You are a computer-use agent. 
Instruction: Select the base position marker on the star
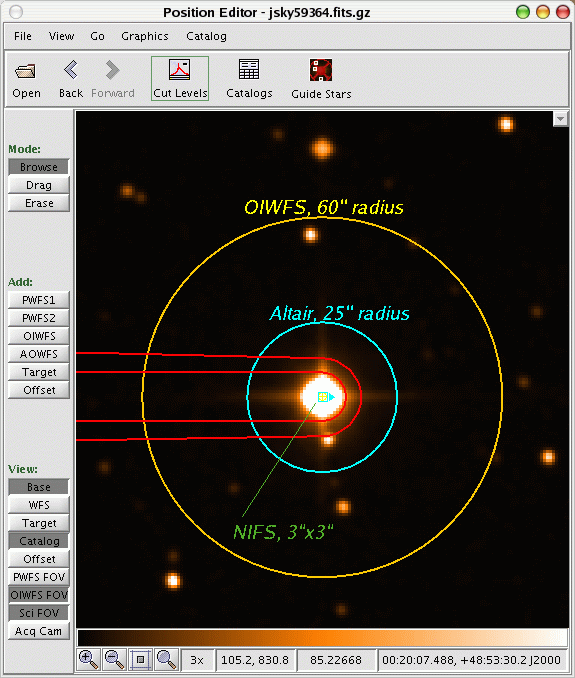coord(323,397)
